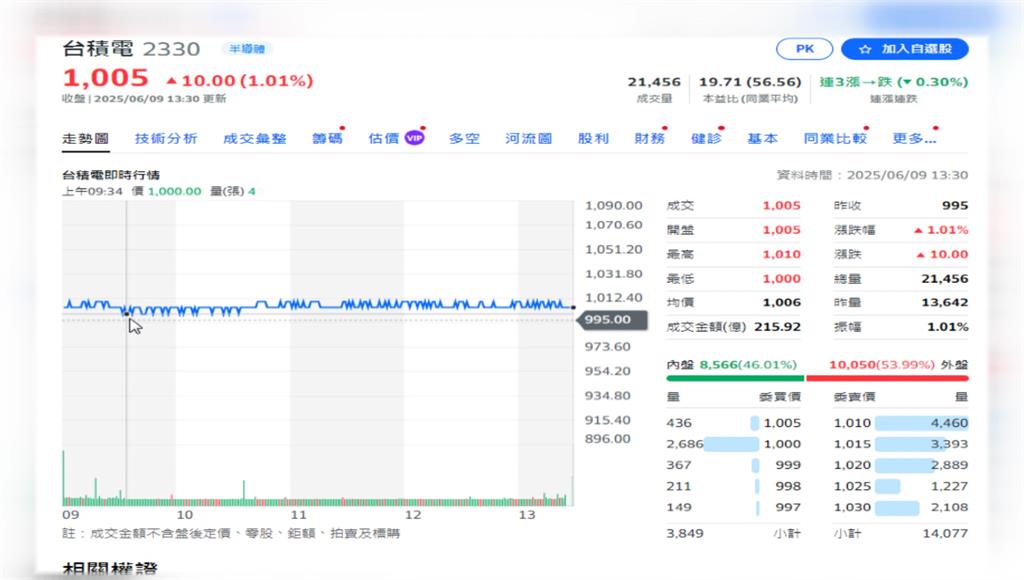
Task: Open the 籌碼 tab
Action: pyautogui.click(x=327, y=138)
